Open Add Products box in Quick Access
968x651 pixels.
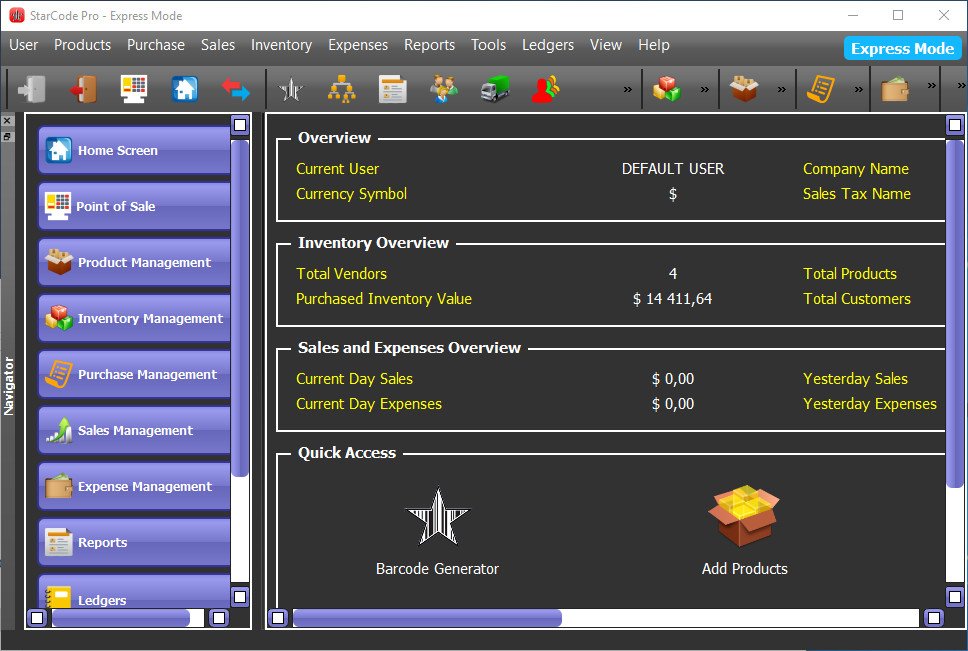coord(744,516)
